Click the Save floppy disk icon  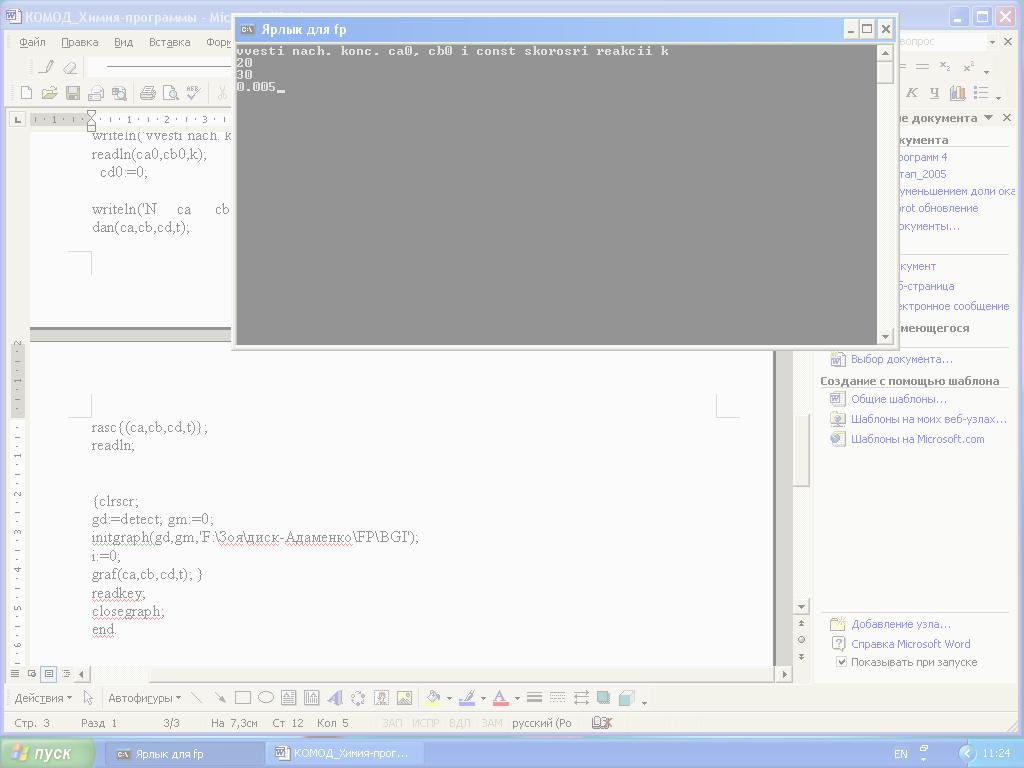coord(73,93)
